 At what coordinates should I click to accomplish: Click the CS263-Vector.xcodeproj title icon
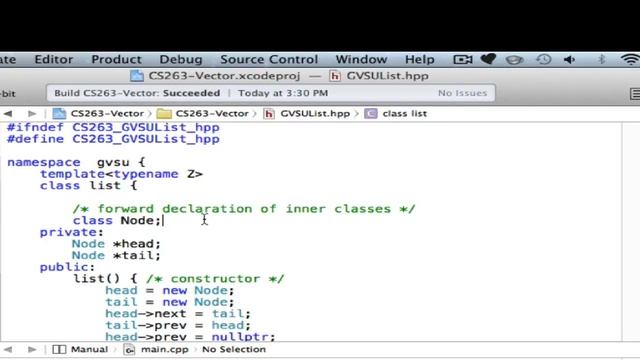137,76
